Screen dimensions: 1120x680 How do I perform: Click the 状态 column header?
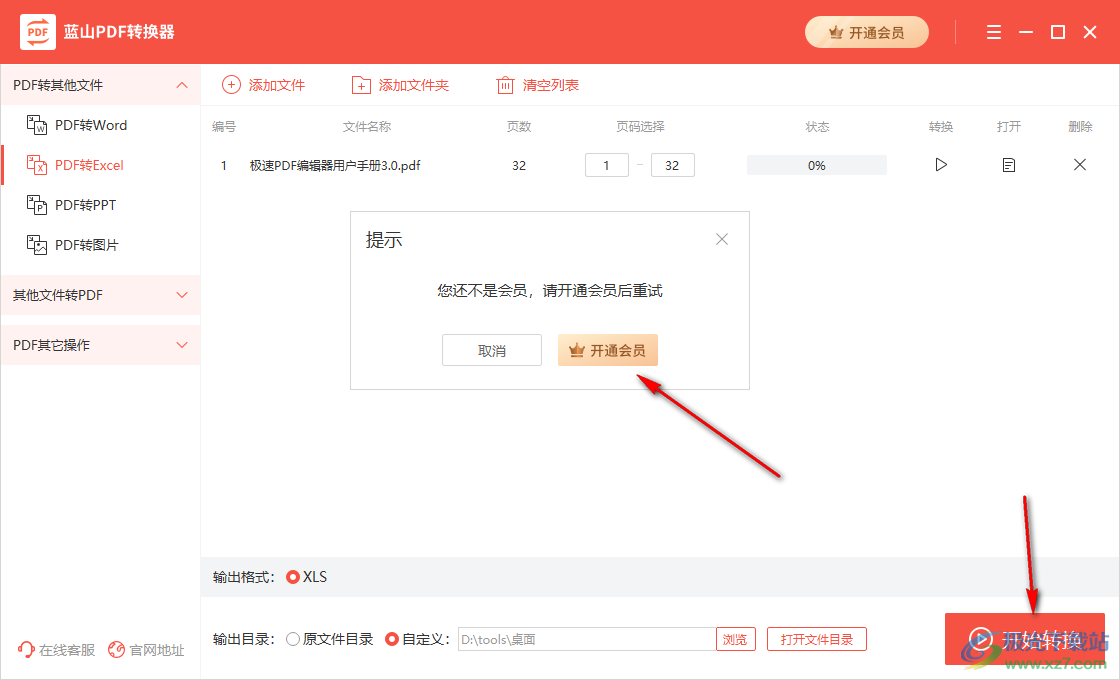[817, 126]
